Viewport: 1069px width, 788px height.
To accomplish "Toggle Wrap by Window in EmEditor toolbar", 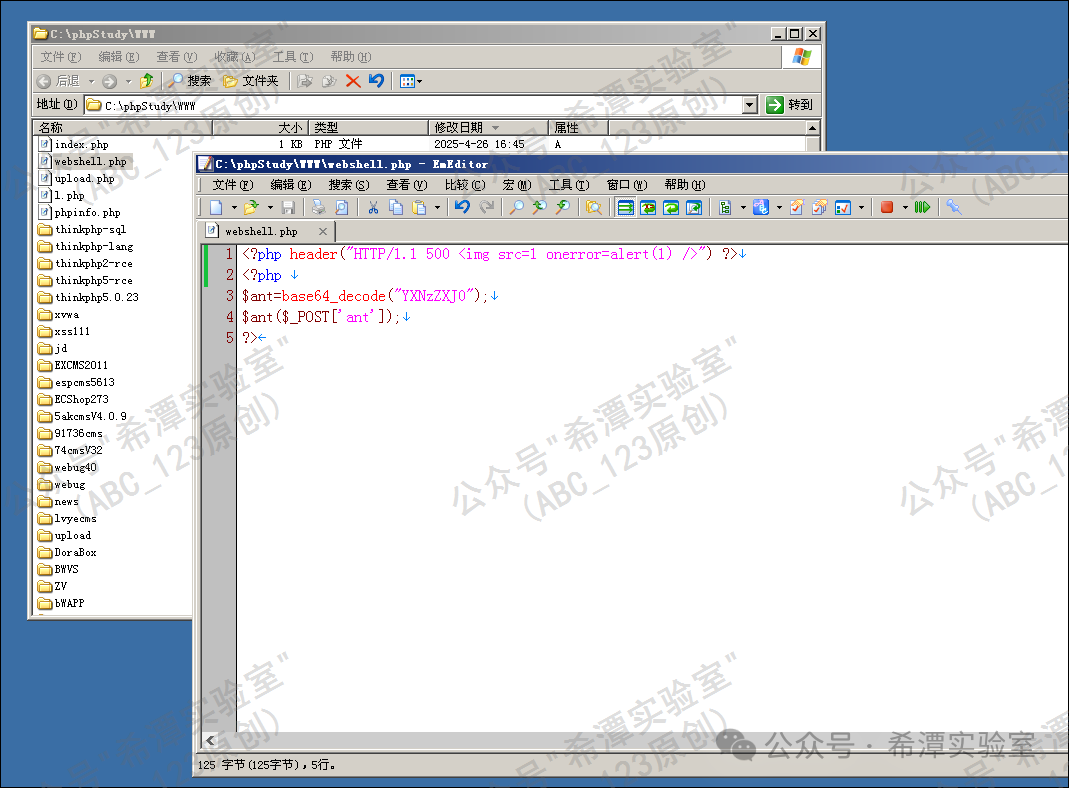I will tap(672, 207).
